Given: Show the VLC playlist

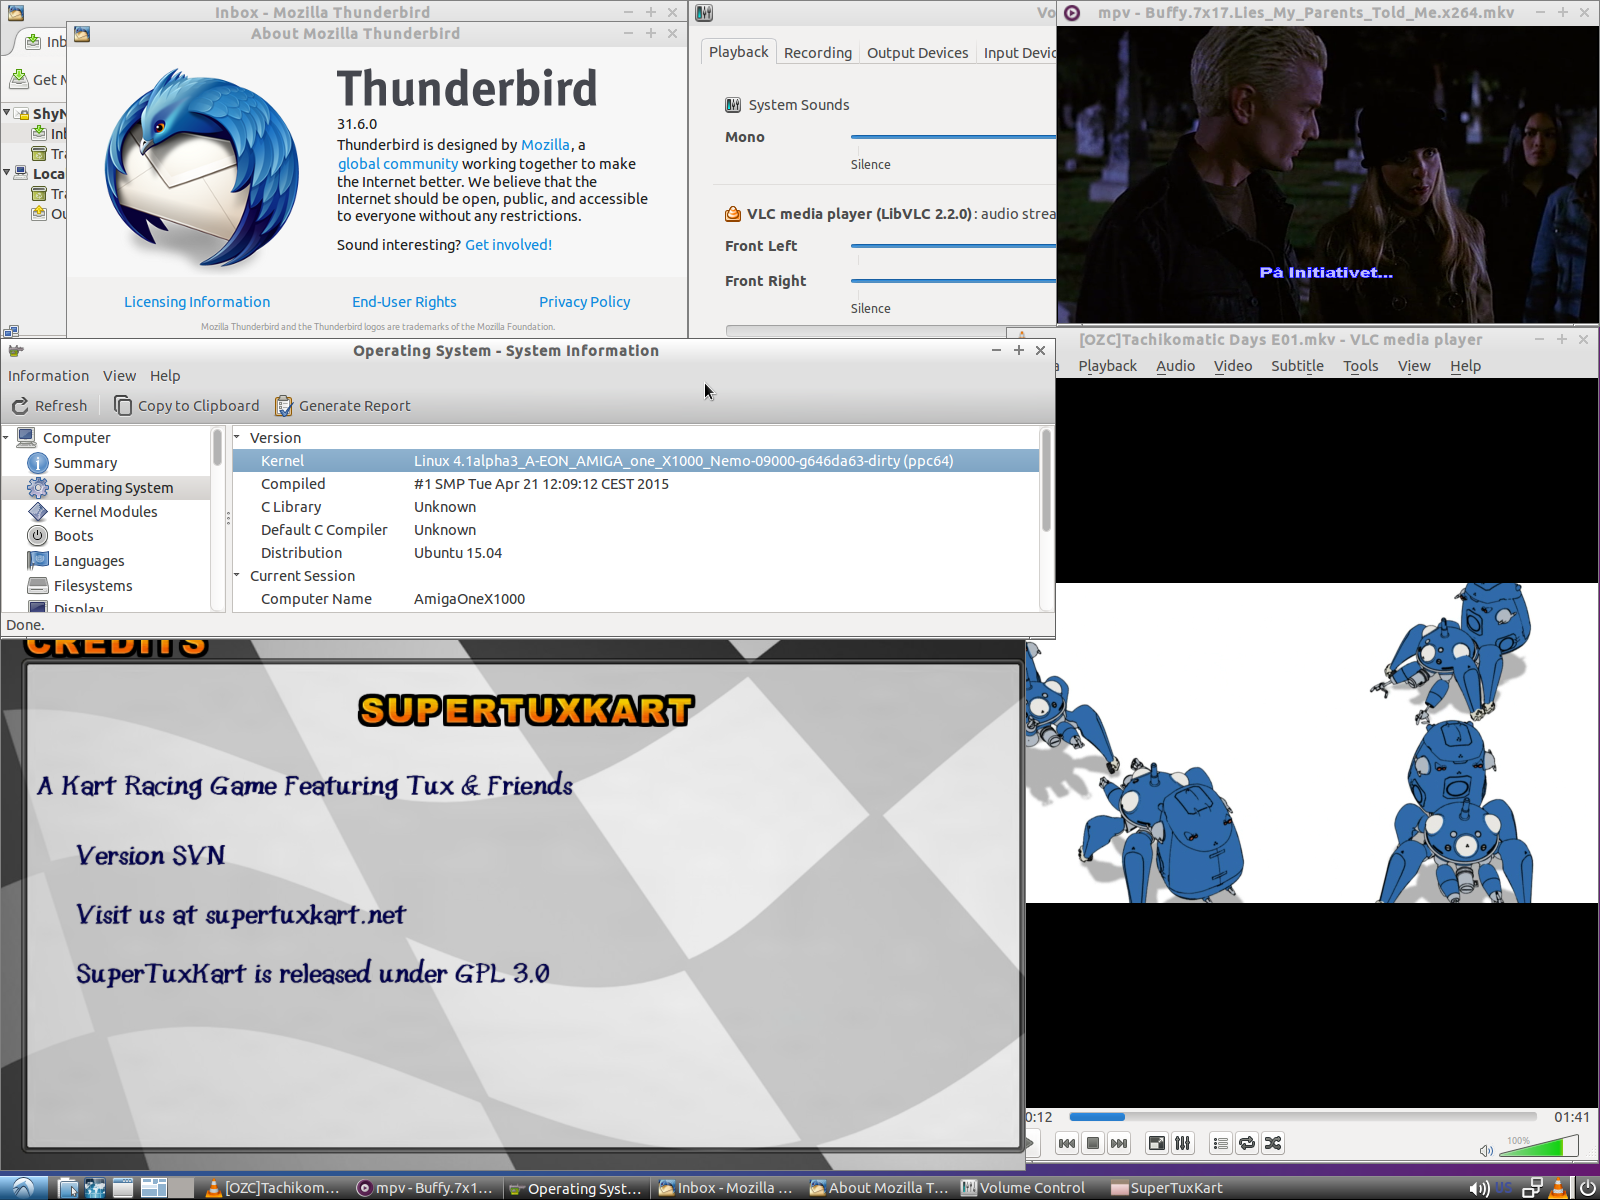Looking at the screenshot, I should coord(1220,1143).
